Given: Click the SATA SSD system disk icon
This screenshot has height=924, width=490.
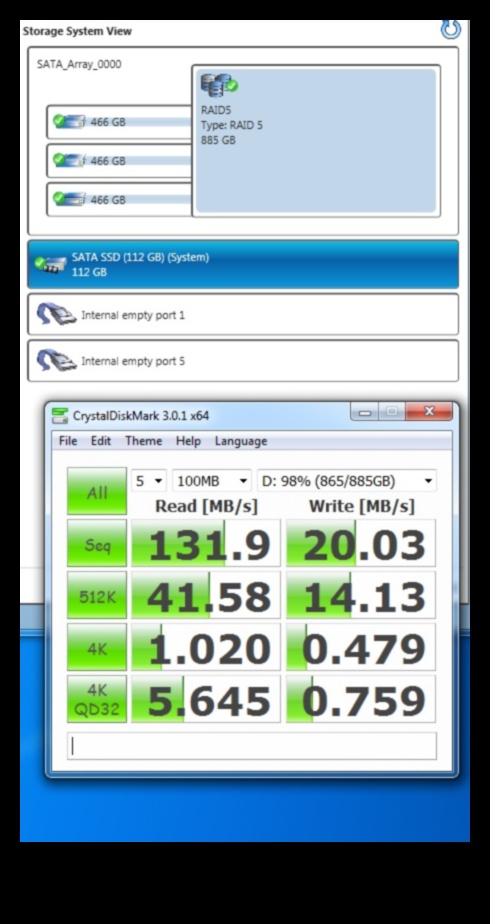Looking at the screenshot, I should click(50, 265).
